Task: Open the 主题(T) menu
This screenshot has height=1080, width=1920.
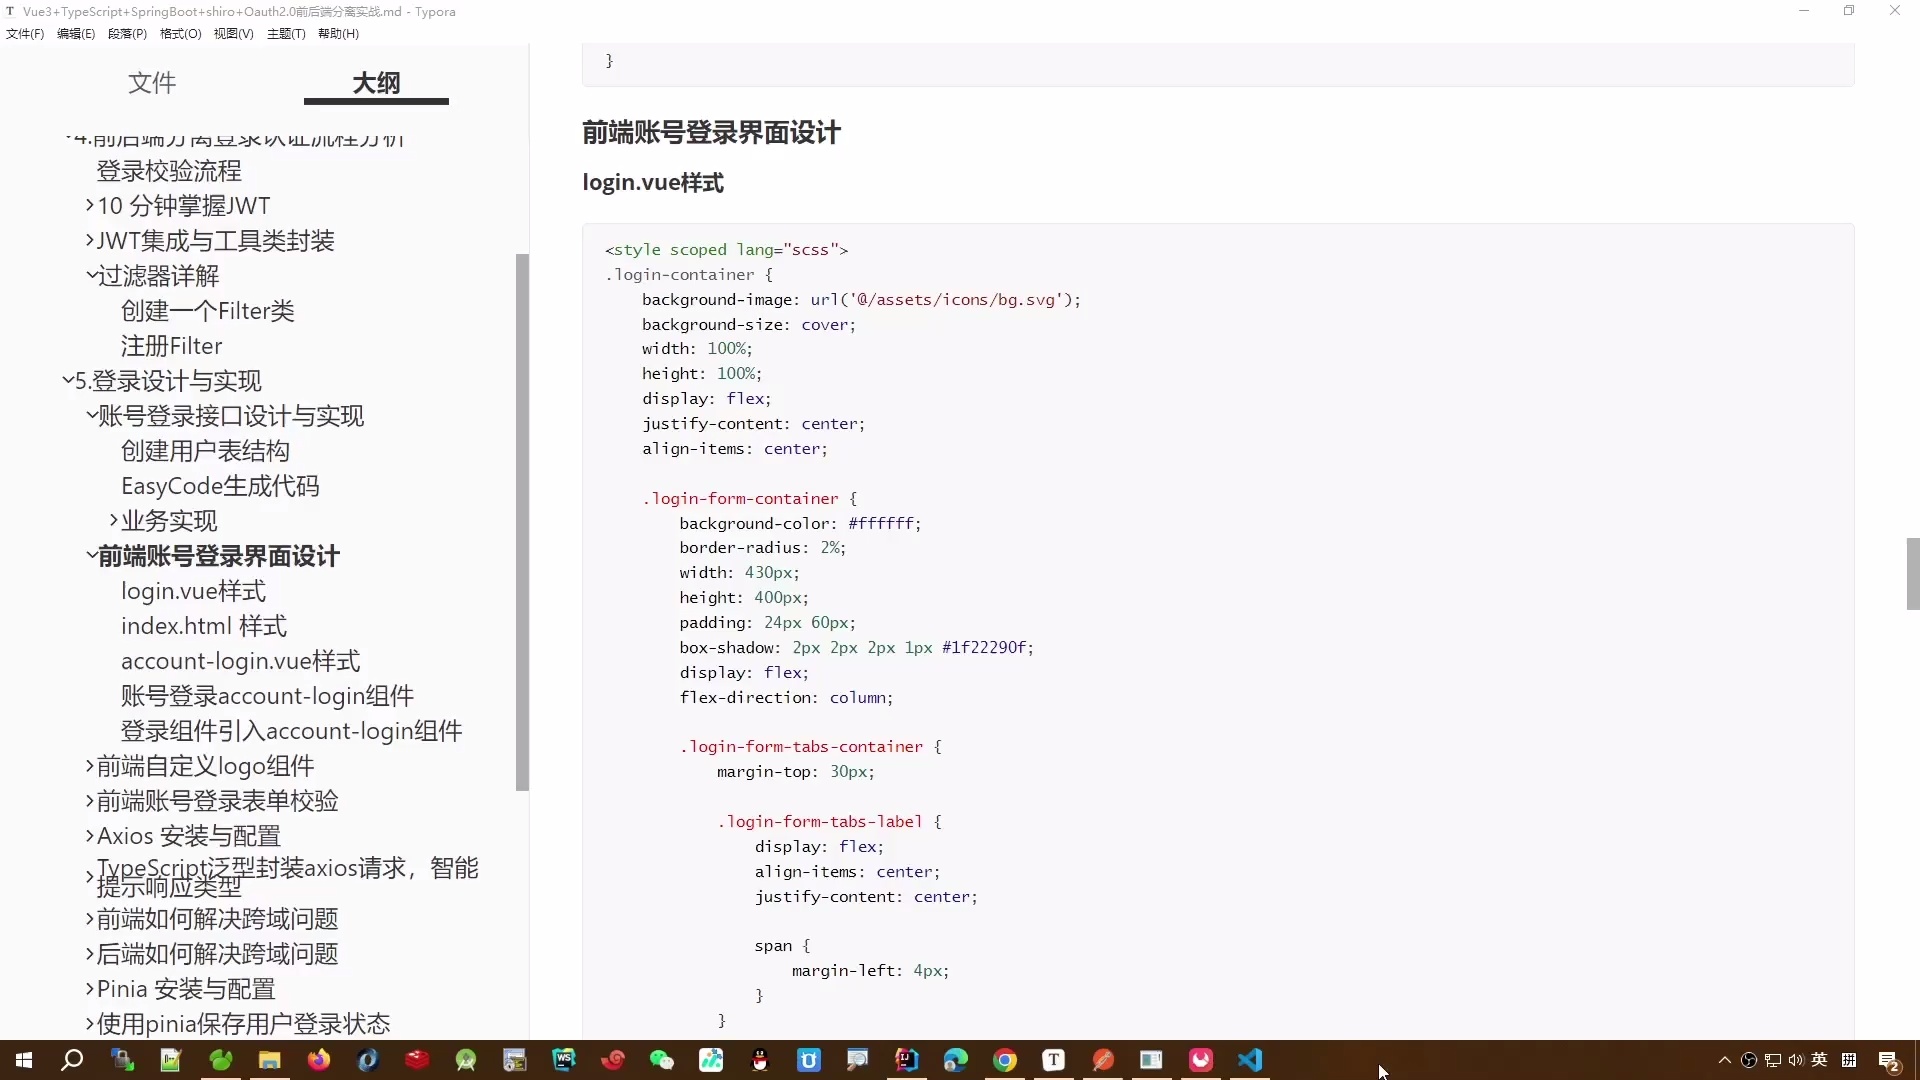Action: pyautogui.click(x=285, y=33)
